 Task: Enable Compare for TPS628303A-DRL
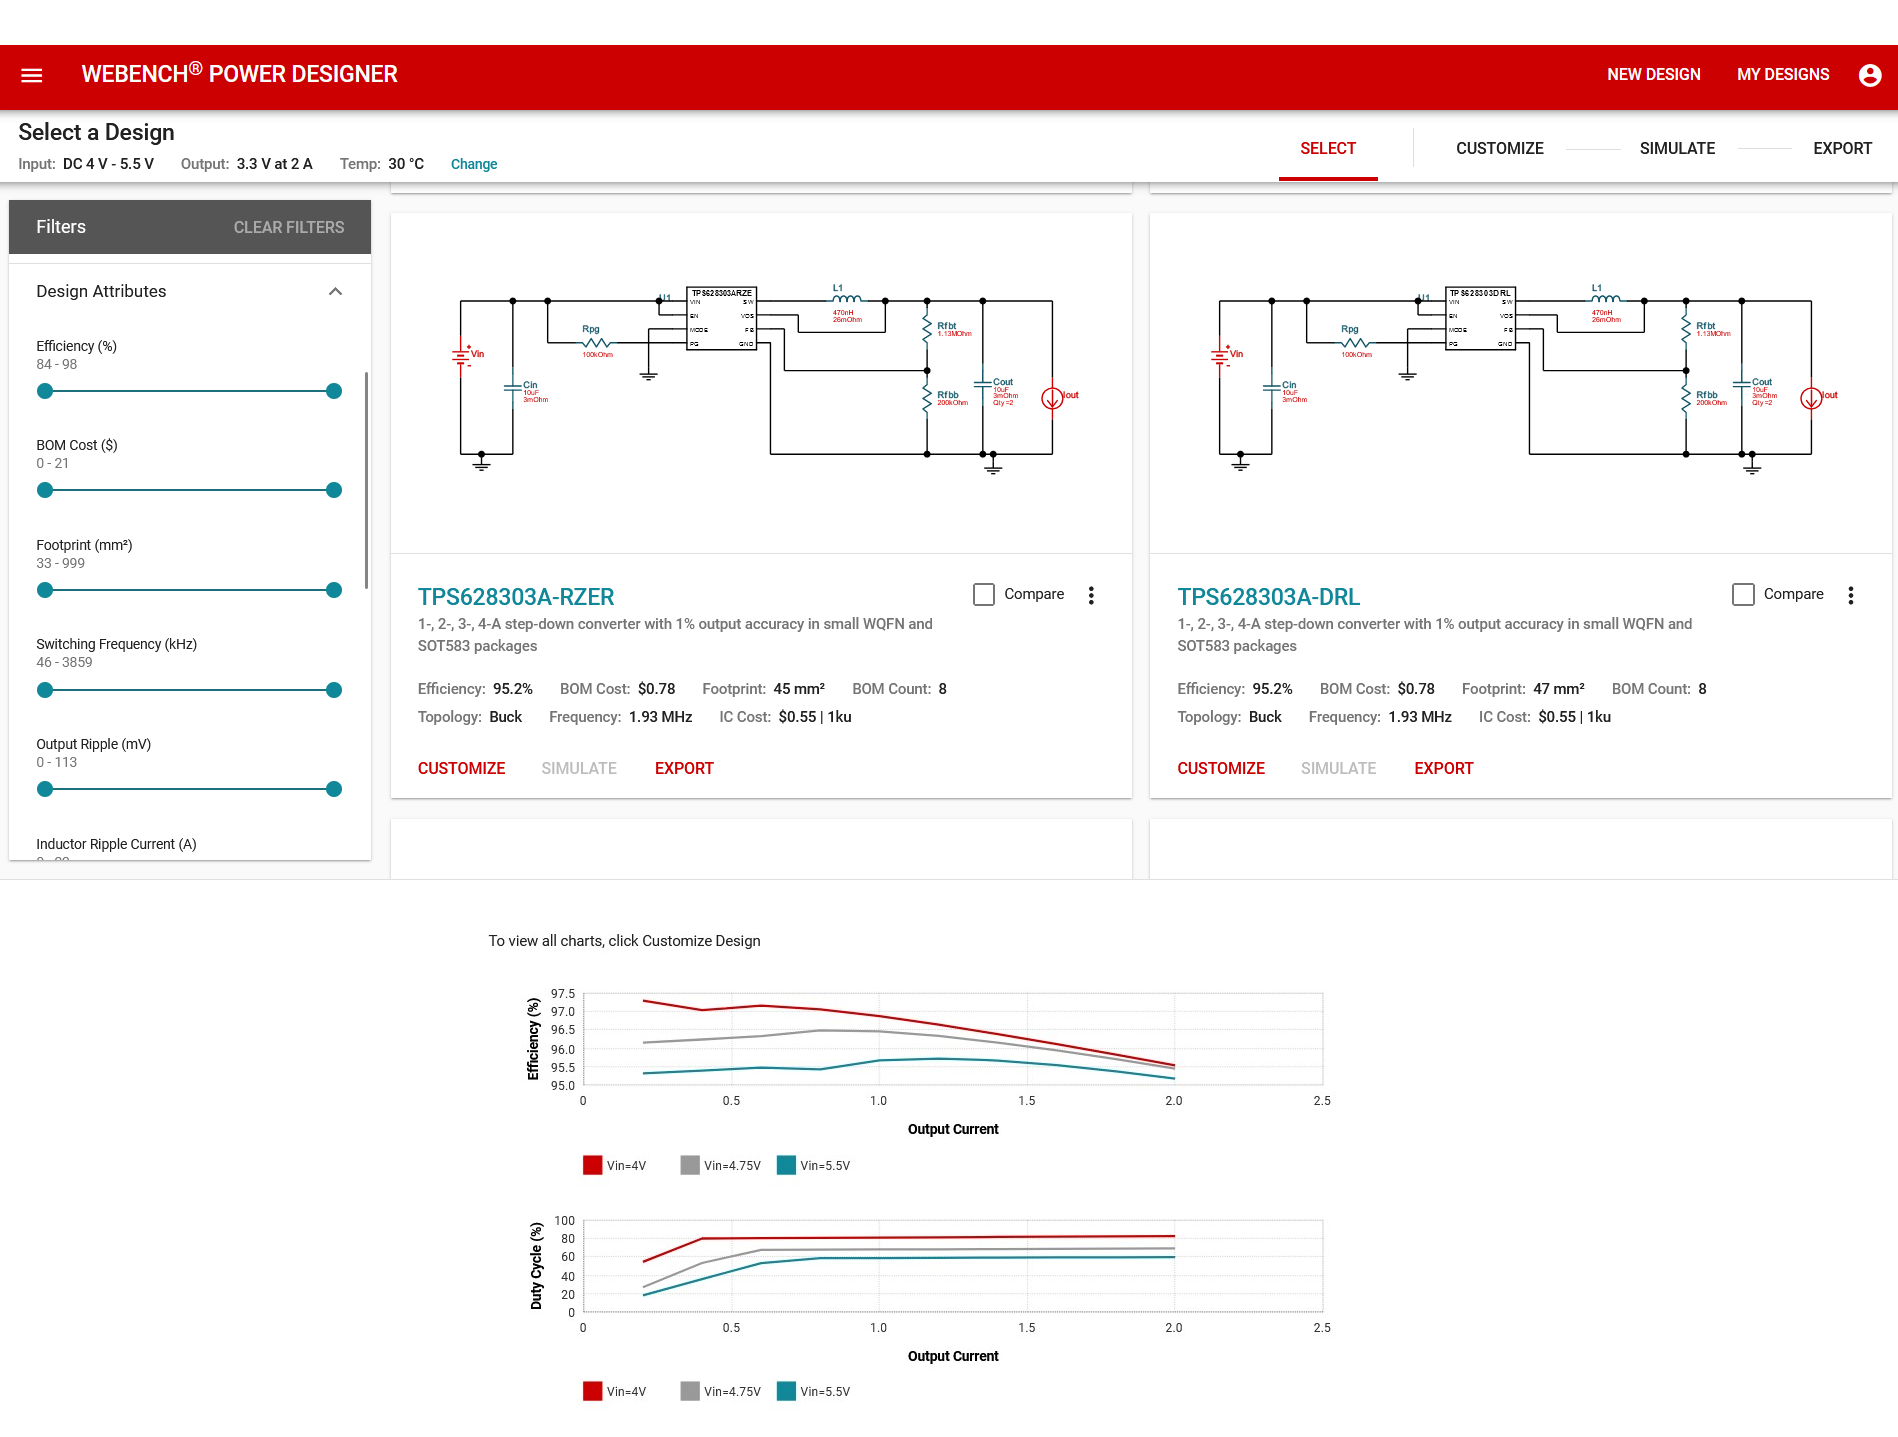[1744, 594]
